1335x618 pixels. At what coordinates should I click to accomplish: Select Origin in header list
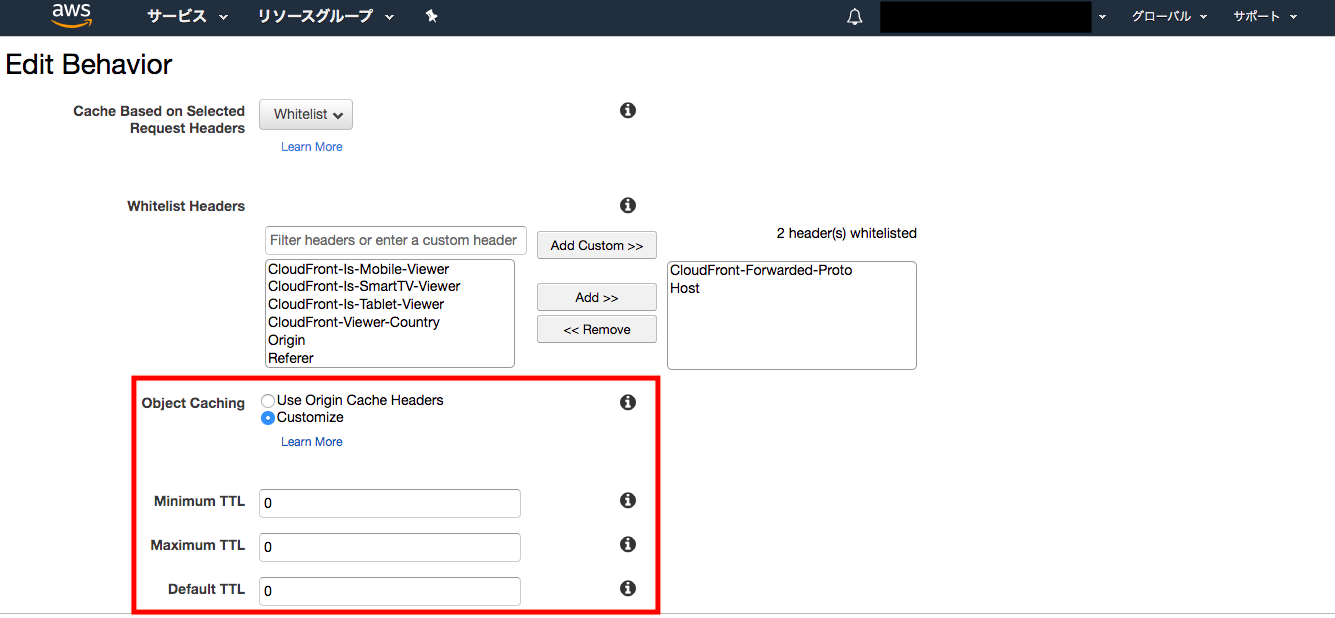(x=287, y=340)
